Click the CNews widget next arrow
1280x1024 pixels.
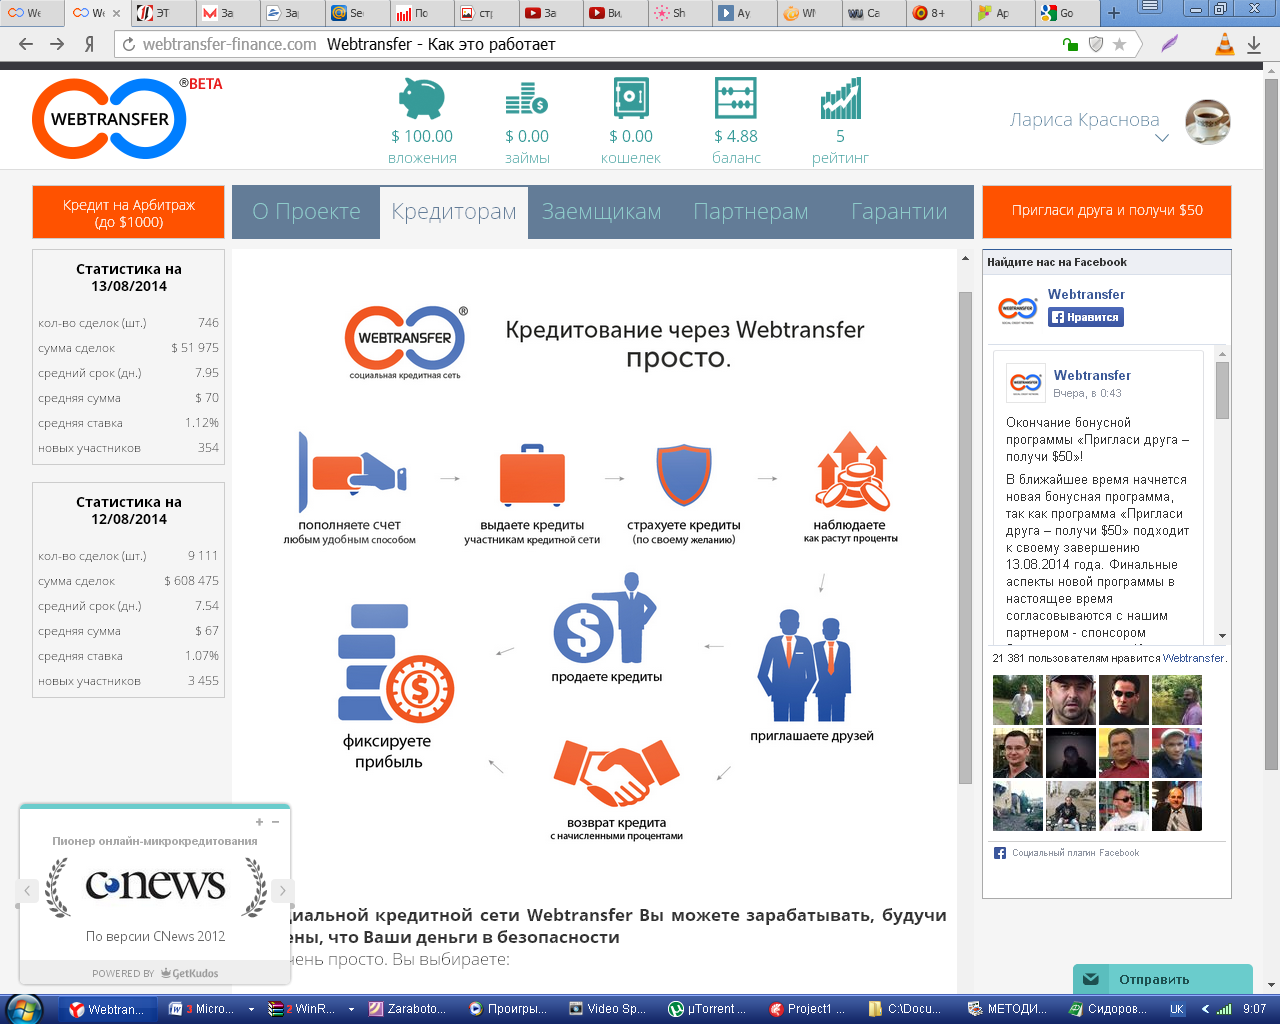283,890
